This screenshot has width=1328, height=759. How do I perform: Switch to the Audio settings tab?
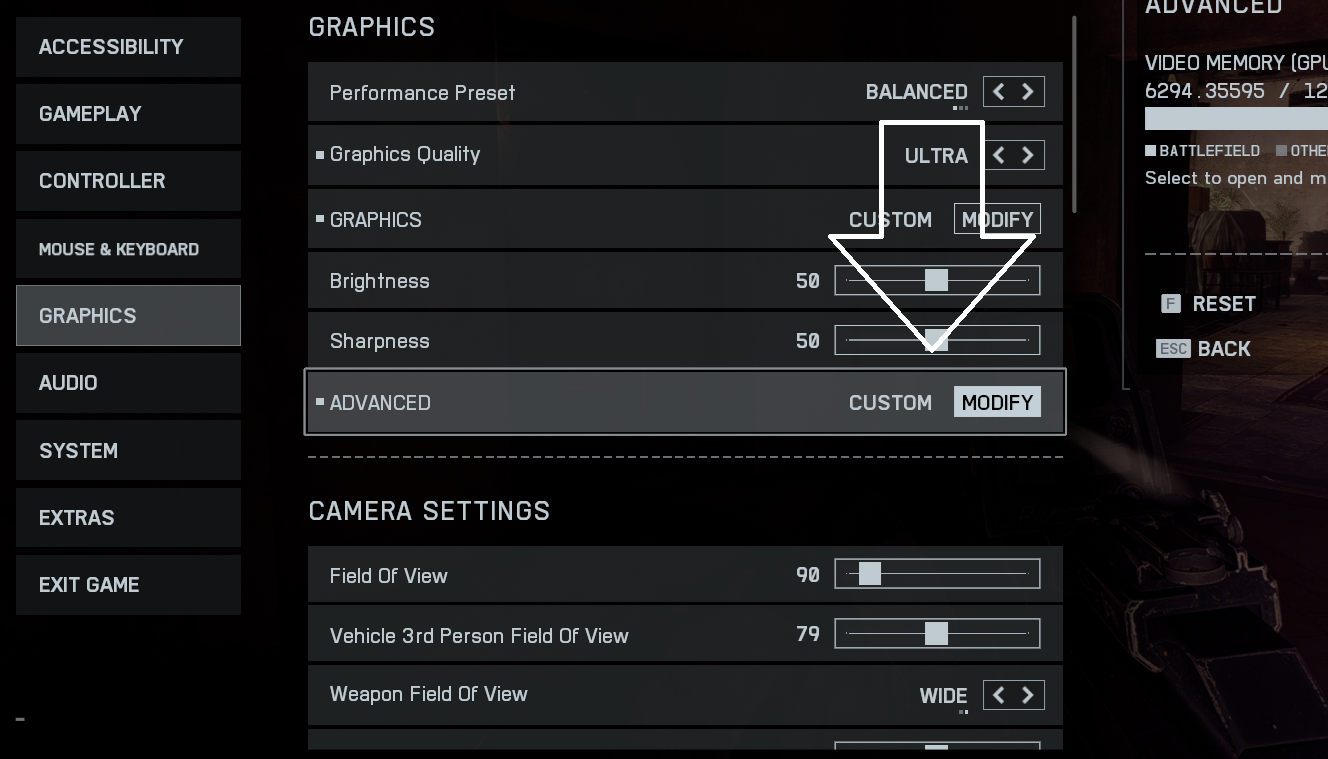point(128,383)
